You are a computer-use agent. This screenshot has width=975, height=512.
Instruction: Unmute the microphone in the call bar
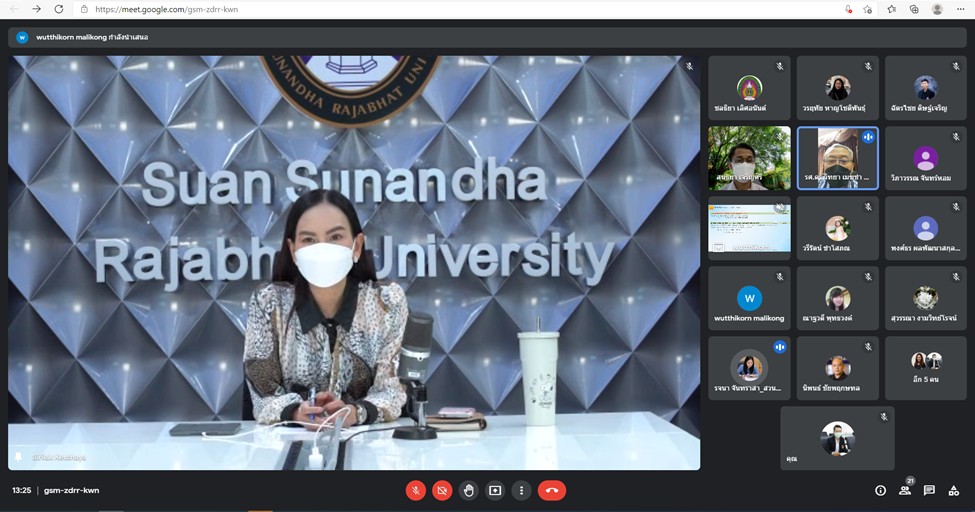click(416, 490)
